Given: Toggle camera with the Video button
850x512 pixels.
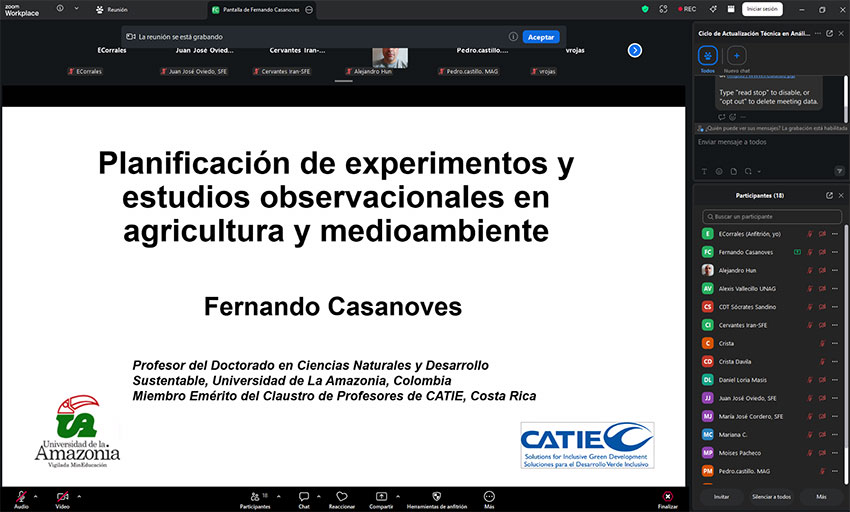Looking at the screenshot, I should (x=62, y=496).
